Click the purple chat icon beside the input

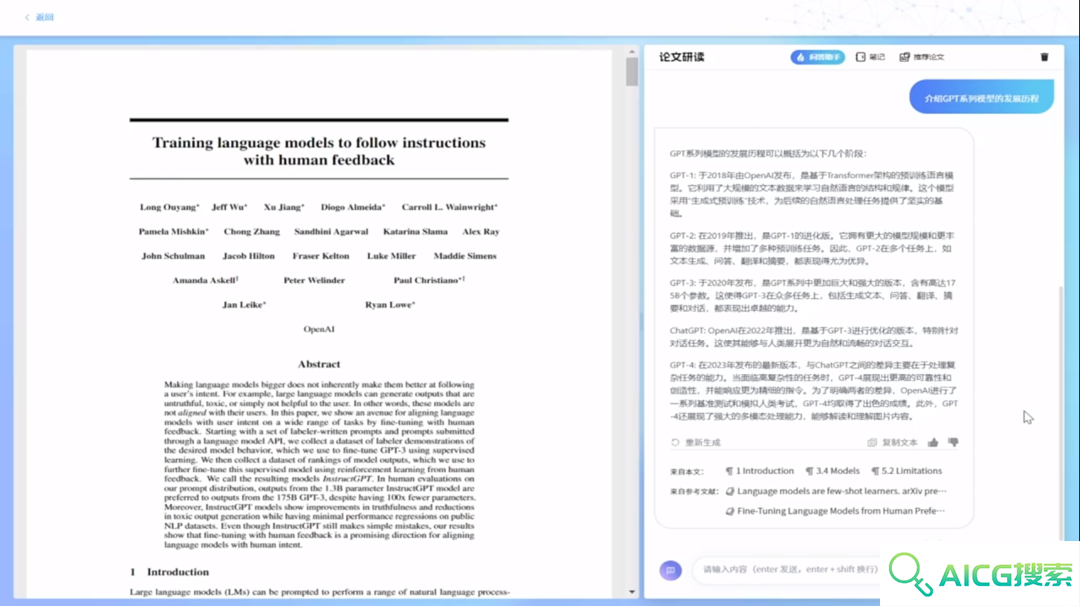tap(670, 570)
